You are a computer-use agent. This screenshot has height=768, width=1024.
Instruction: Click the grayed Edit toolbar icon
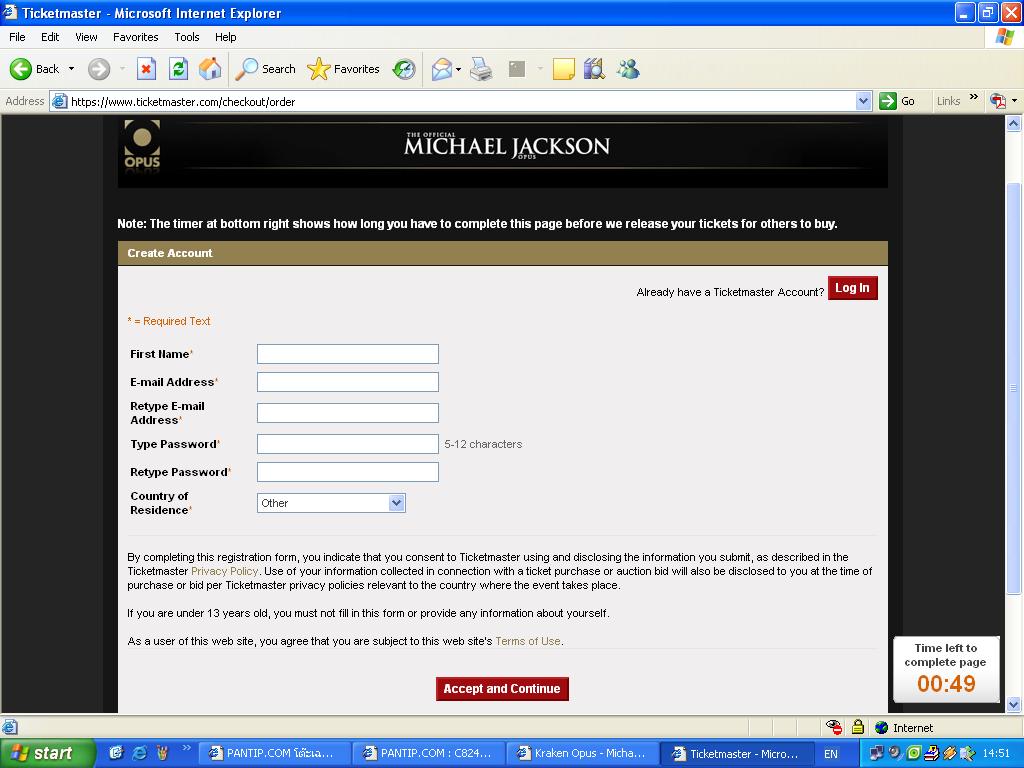tap(517, 69)
